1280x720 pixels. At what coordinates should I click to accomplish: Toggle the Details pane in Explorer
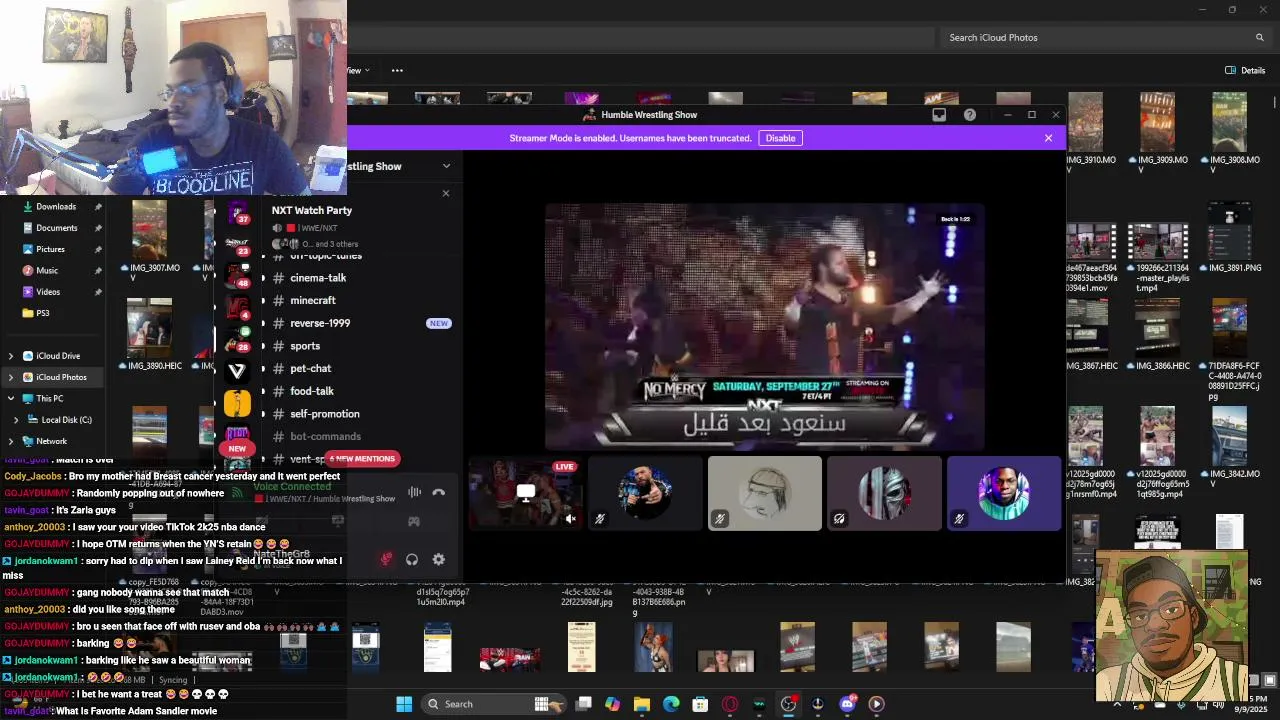click(1245, 70)
